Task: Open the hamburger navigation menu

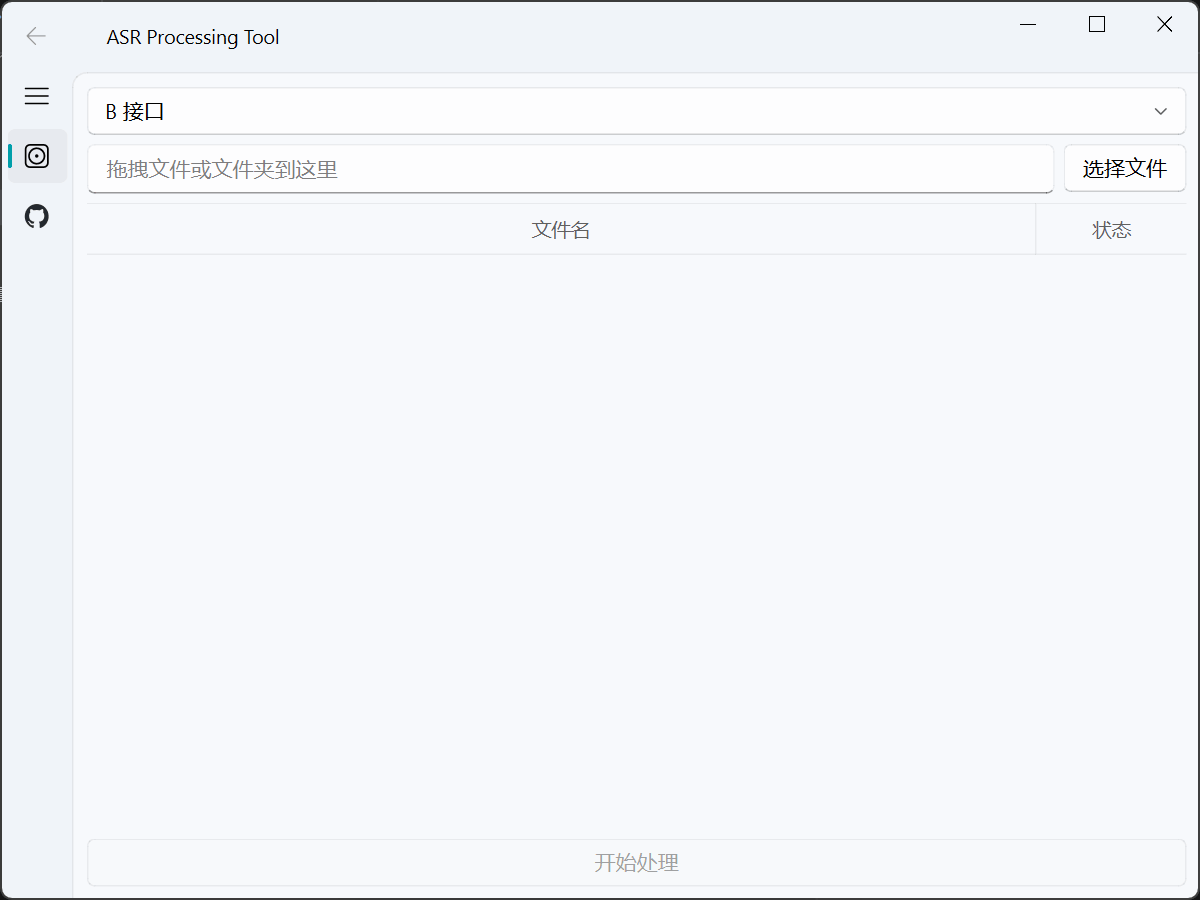Action: tap(37, 96)
